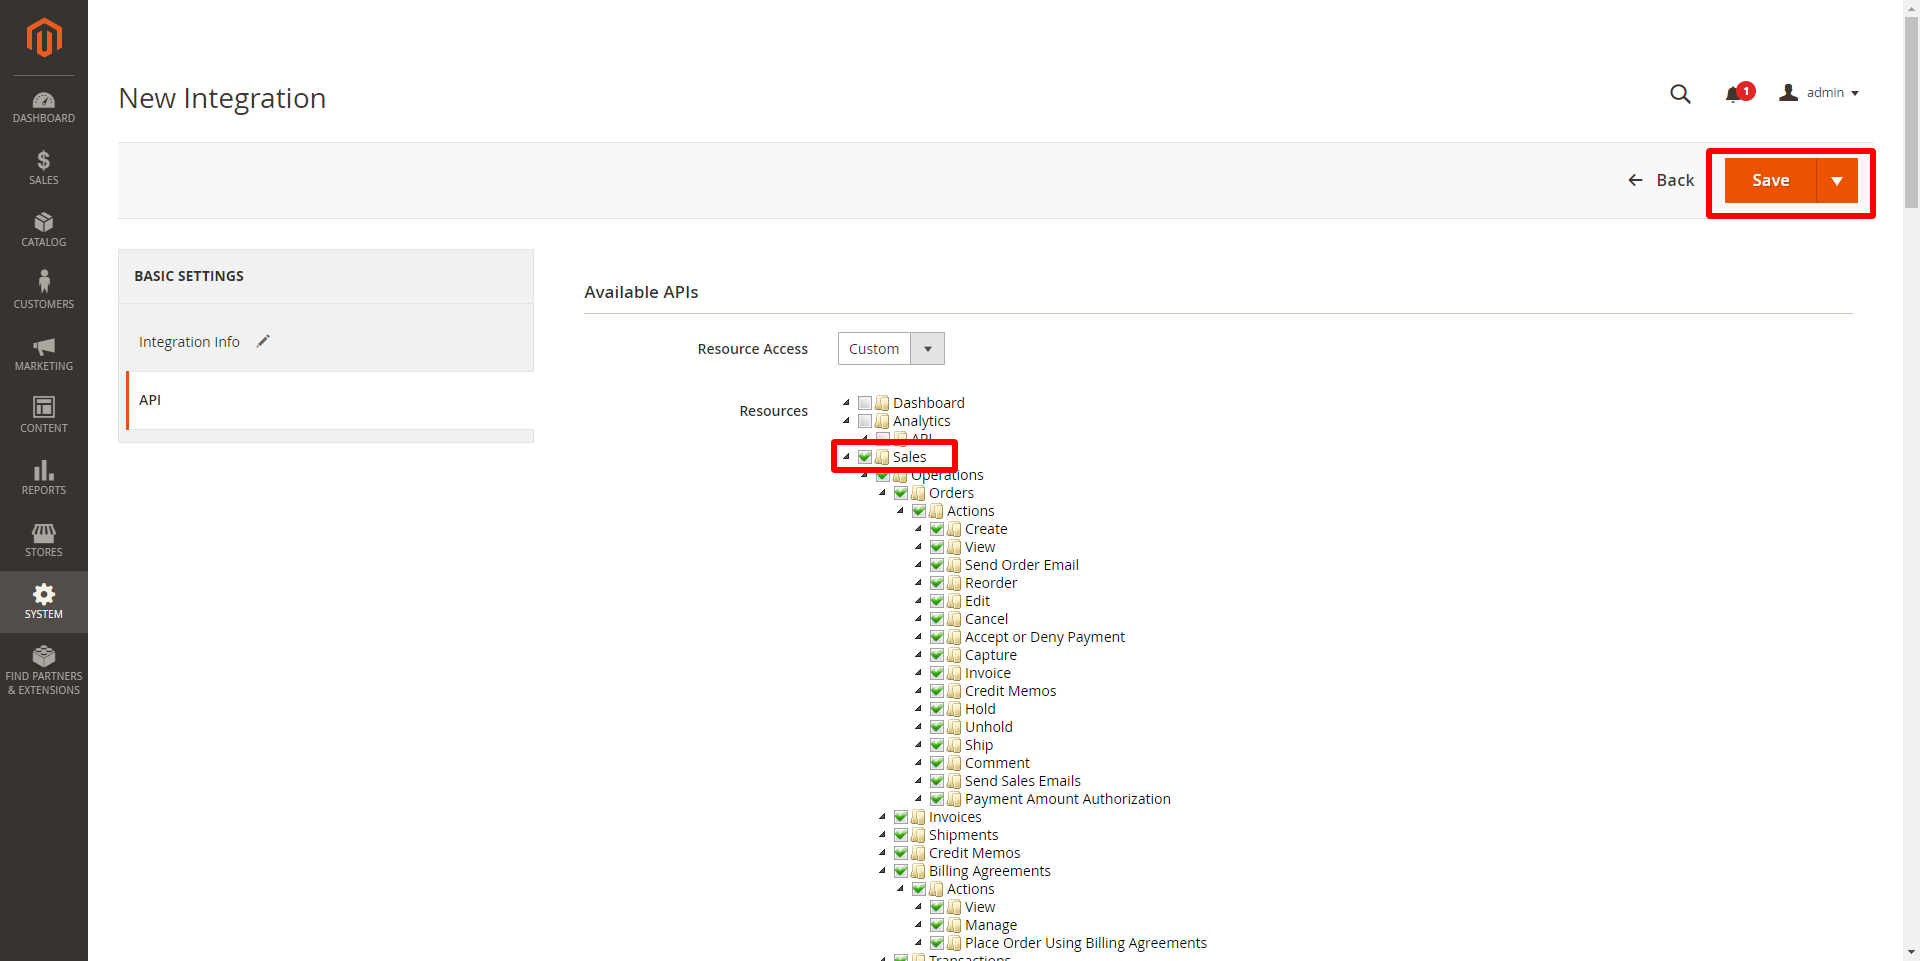Collapse the Orders tree node

(883, 493)
